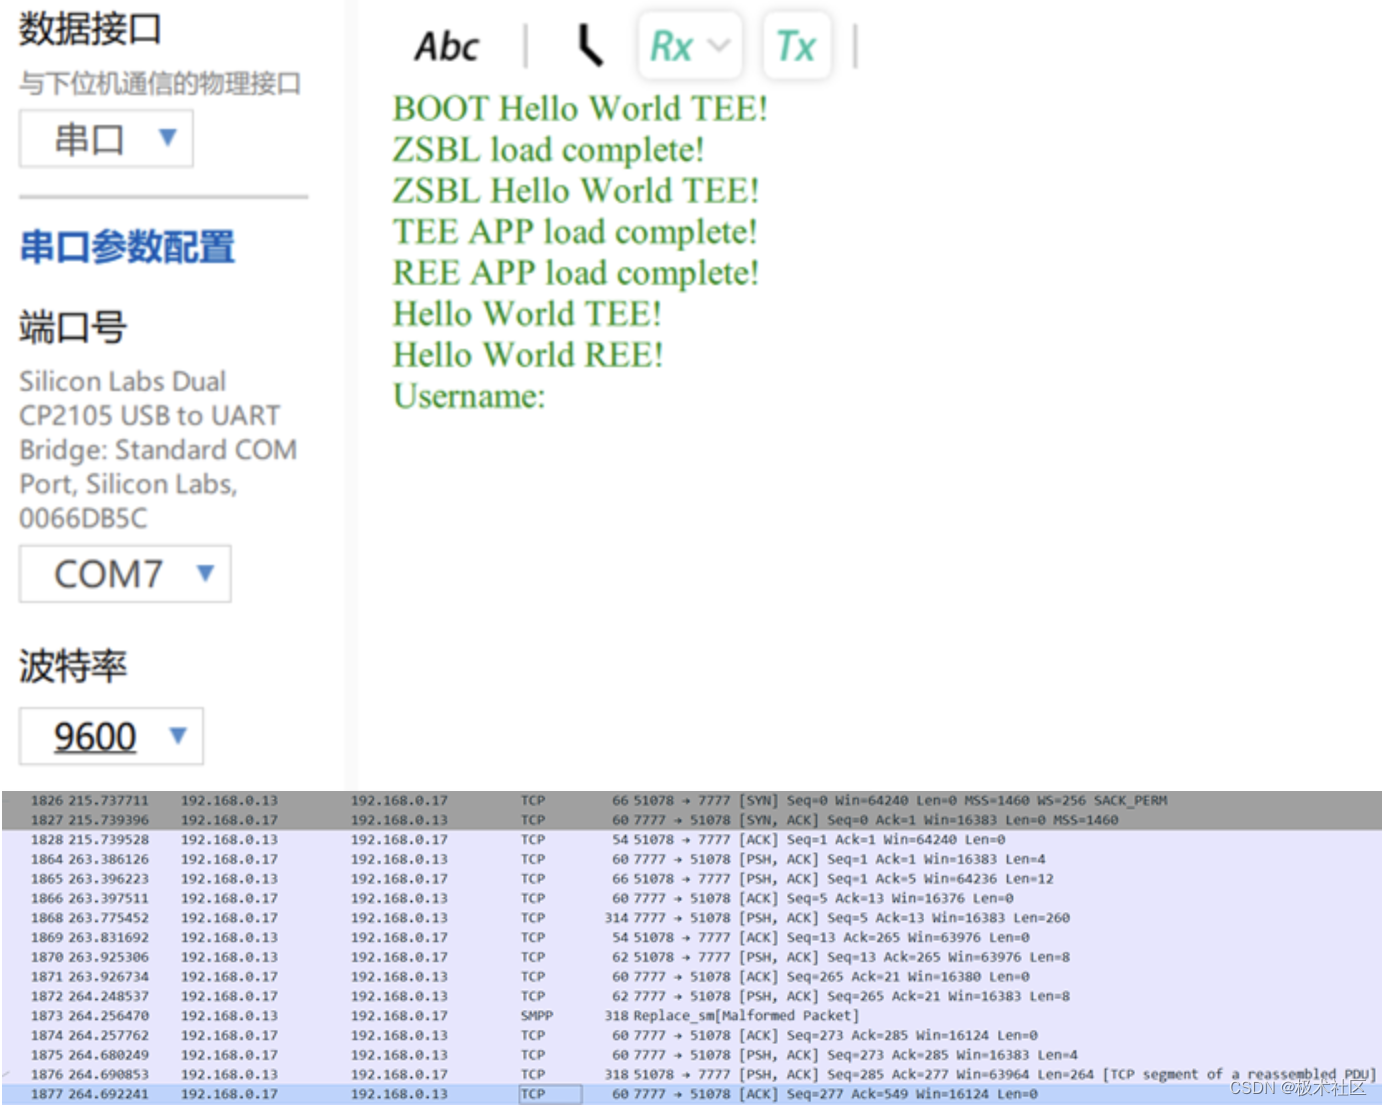This screenshot has width=1382, height=1106.
Task: Expand the Rx dropdown chevron
Action: 719,46
